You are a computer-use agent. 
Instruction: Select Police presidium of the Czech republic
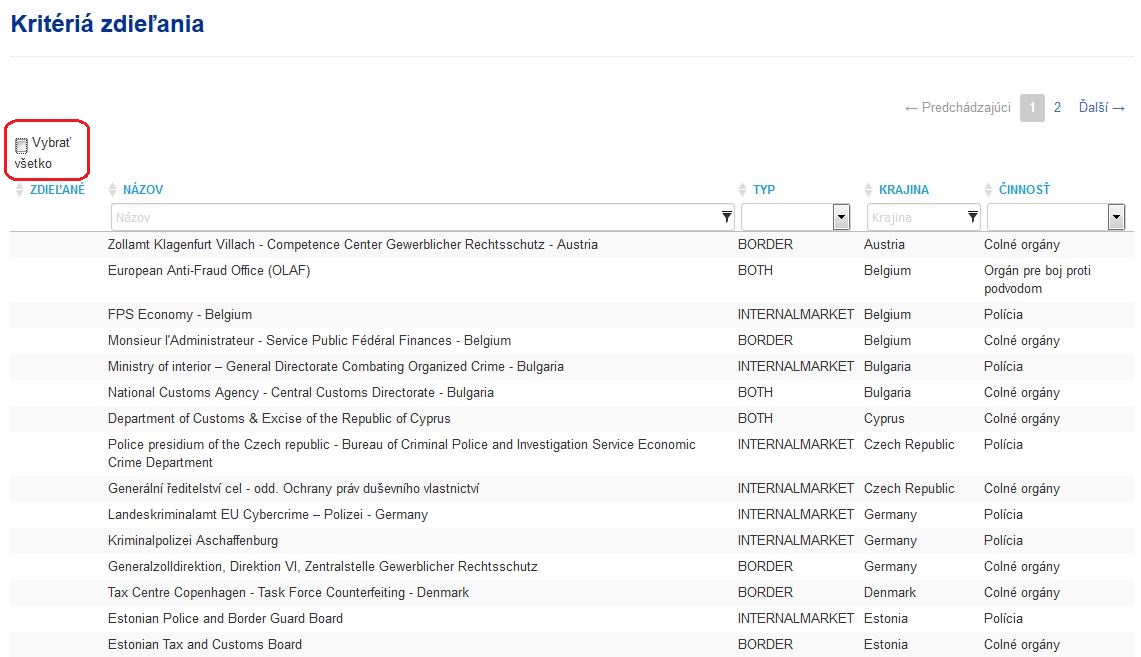pos(571,453)
